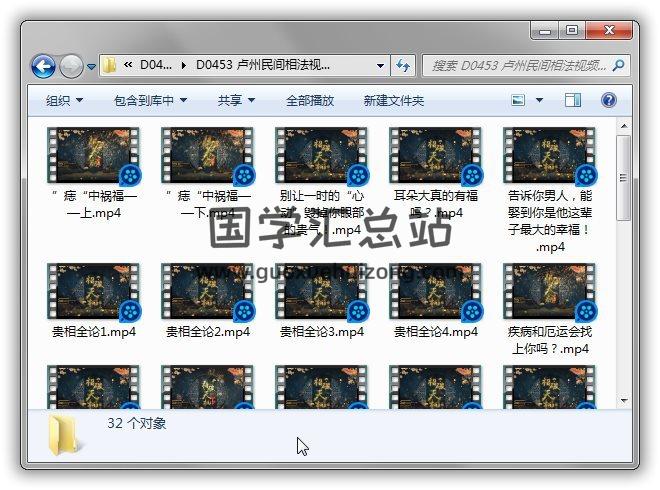This screenshot has height=490, width=660.
Task: Click the Forward navigation arrow button
Action: [71, 67]
